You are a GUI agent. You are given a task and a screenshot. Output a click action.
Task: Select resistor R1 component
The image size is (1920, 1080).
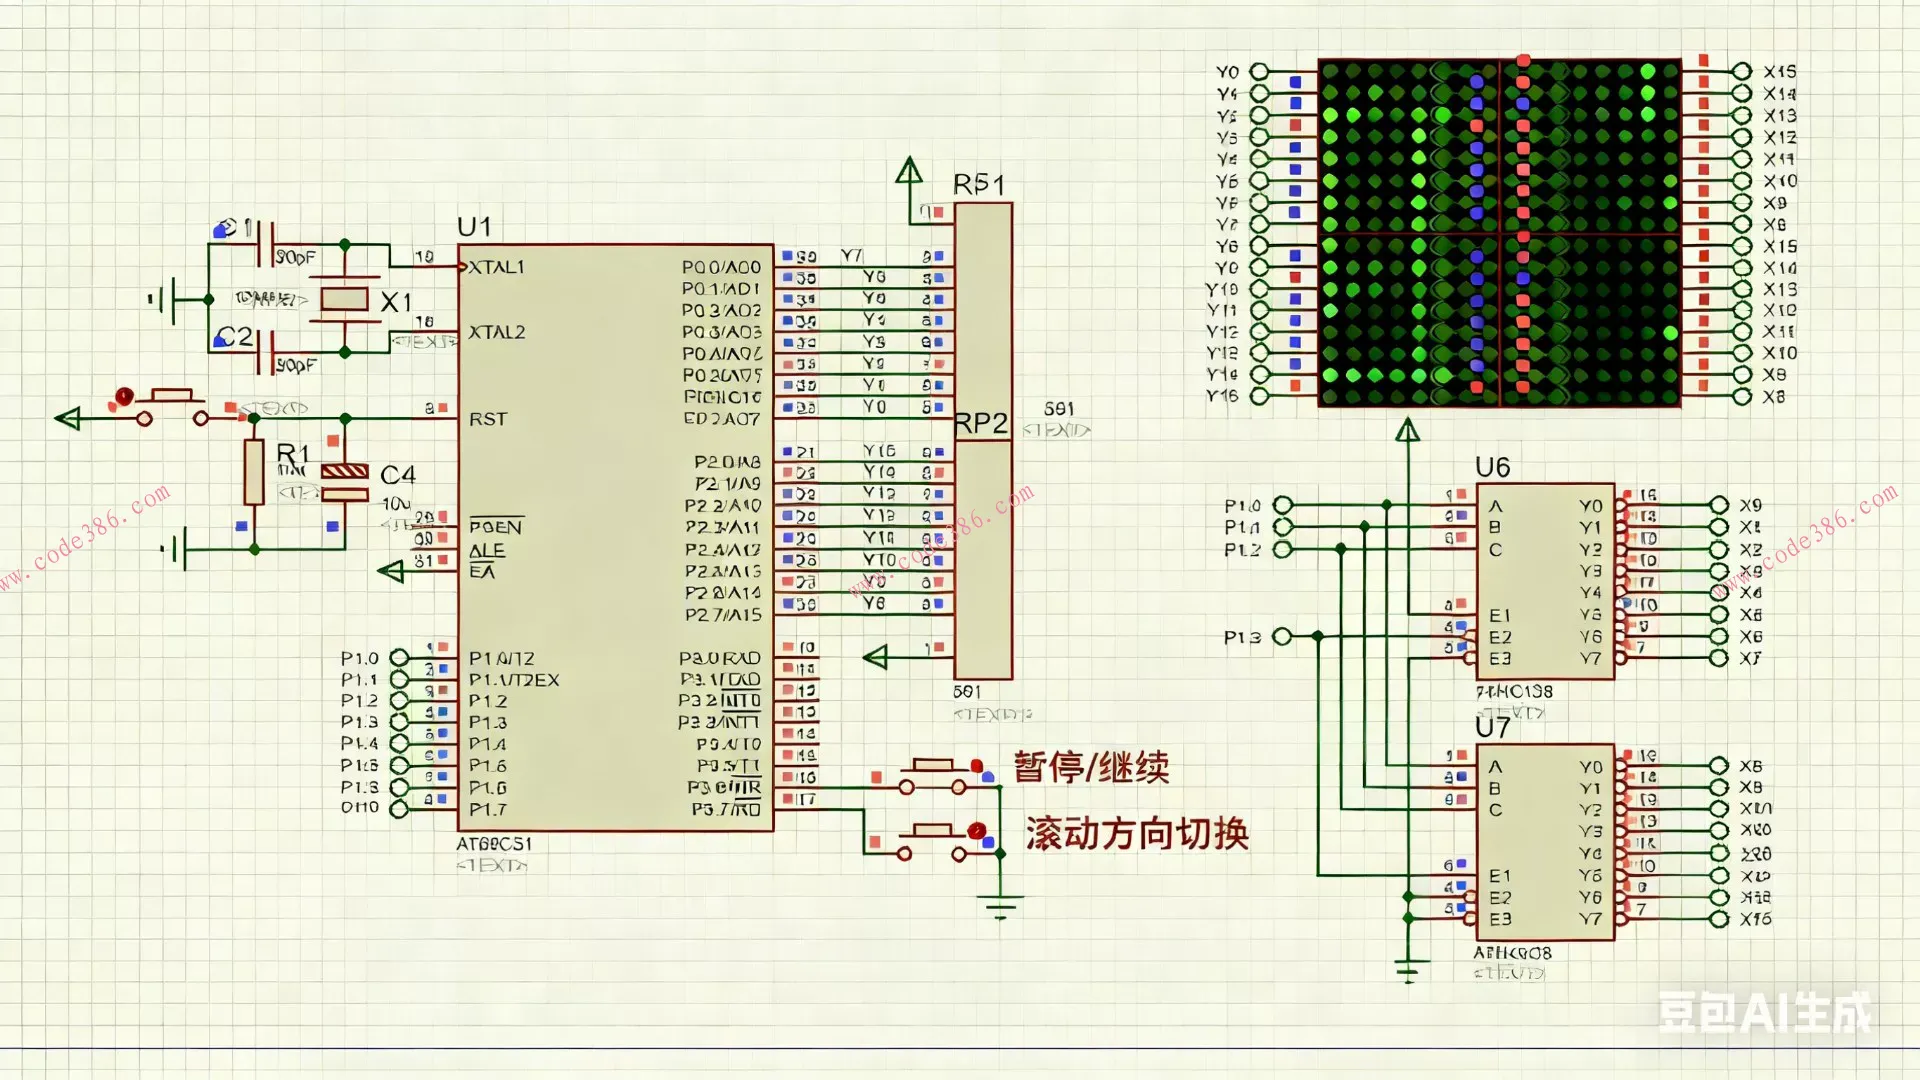254,471
